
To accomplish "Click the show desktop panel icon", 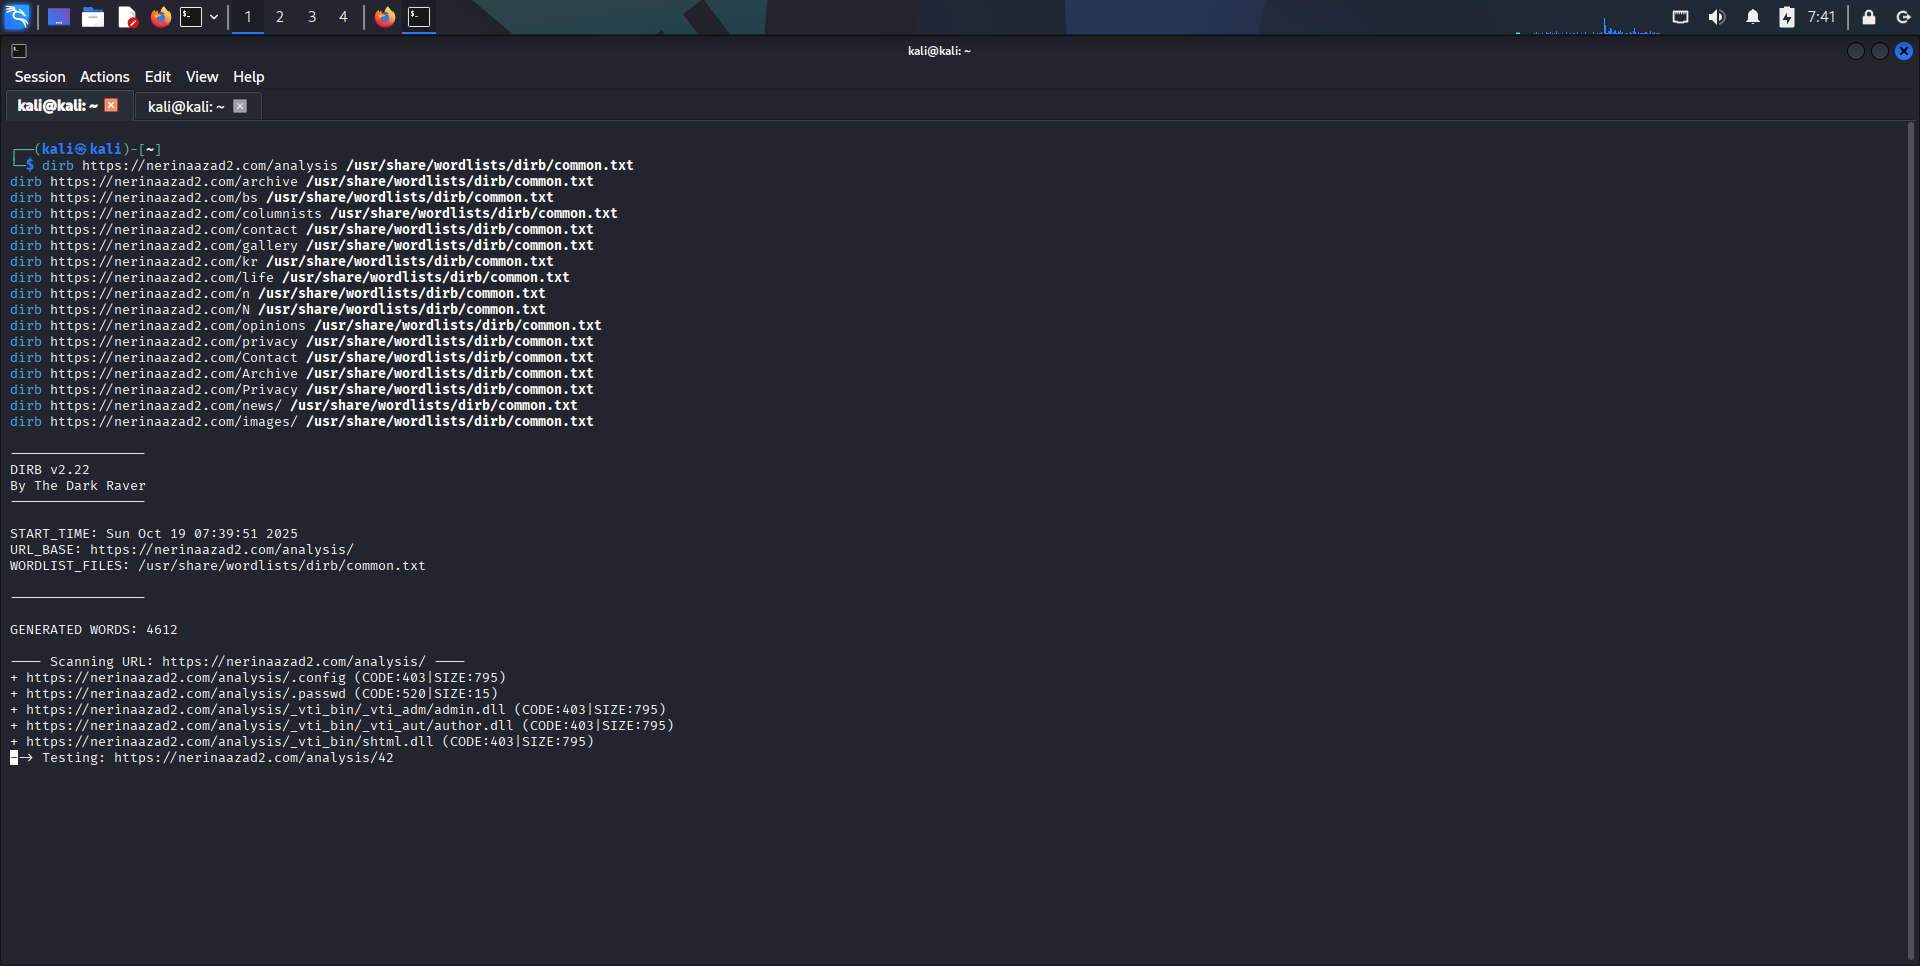I will (x=59, y=17).
